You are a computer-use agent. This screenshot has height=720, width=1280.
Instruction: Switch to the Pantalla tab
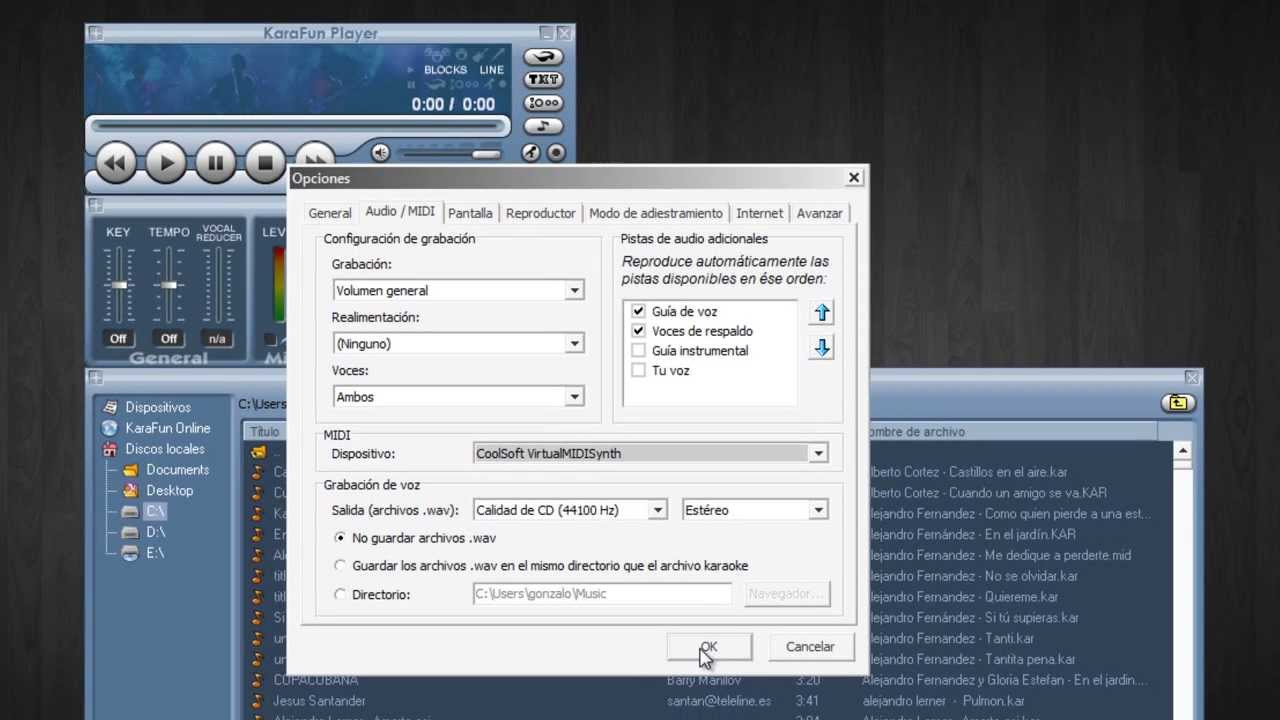pyautogui.click(x=470, y=213)
